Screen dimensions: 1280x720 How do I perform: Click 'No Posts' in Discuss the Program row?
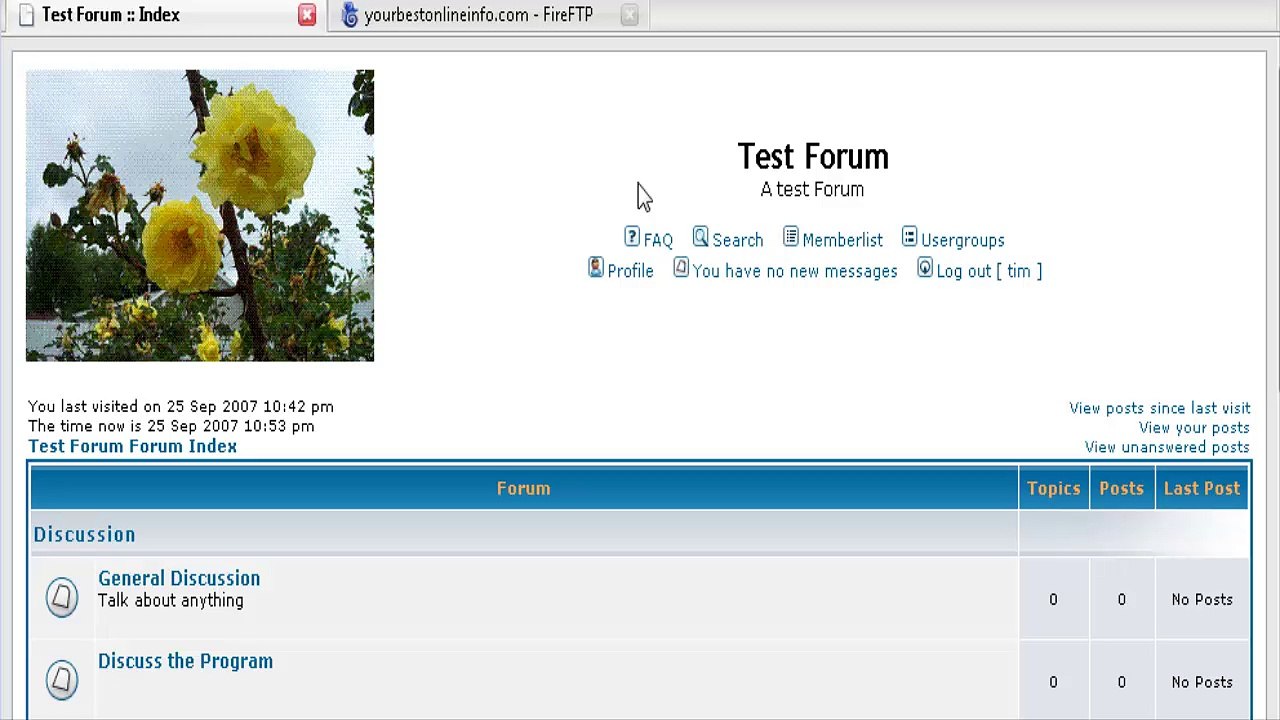point(1202,682)
